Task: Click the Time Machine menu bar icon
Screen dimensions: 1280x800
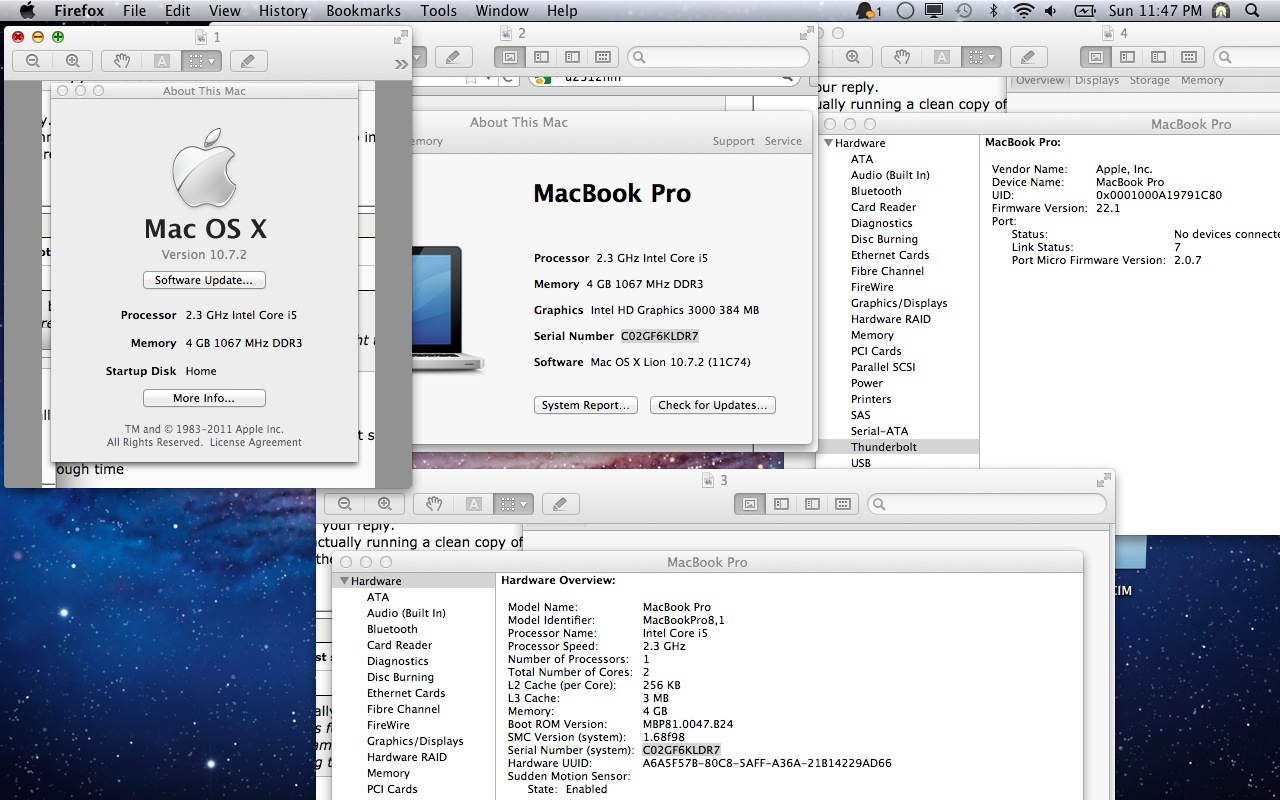Action: 963,11
